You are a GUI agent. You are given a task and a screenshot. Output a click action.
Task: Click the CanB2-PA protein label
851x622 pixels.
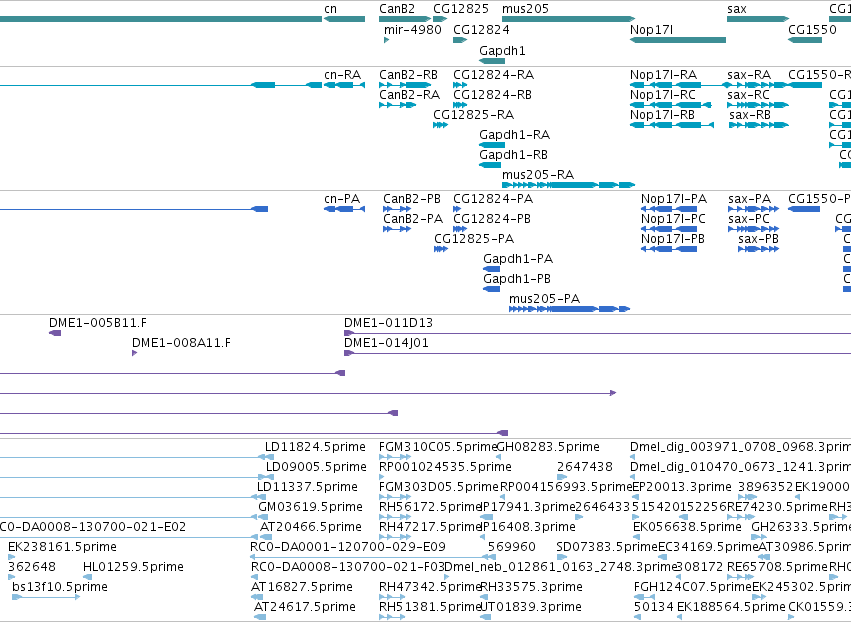click(x=413, y=219)
